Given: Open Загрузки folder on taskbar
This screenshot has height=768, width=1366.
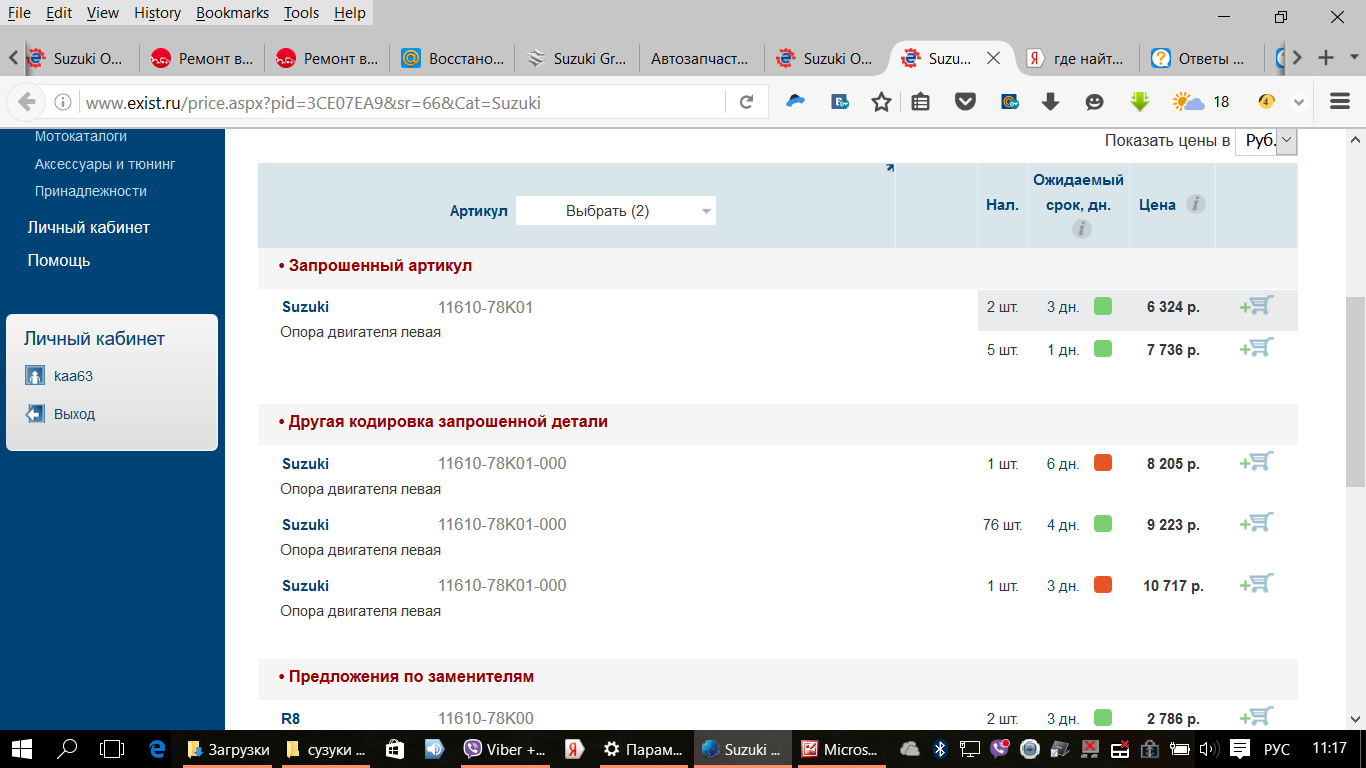Looking at the screenshot, I should click(x=229, y=749).
